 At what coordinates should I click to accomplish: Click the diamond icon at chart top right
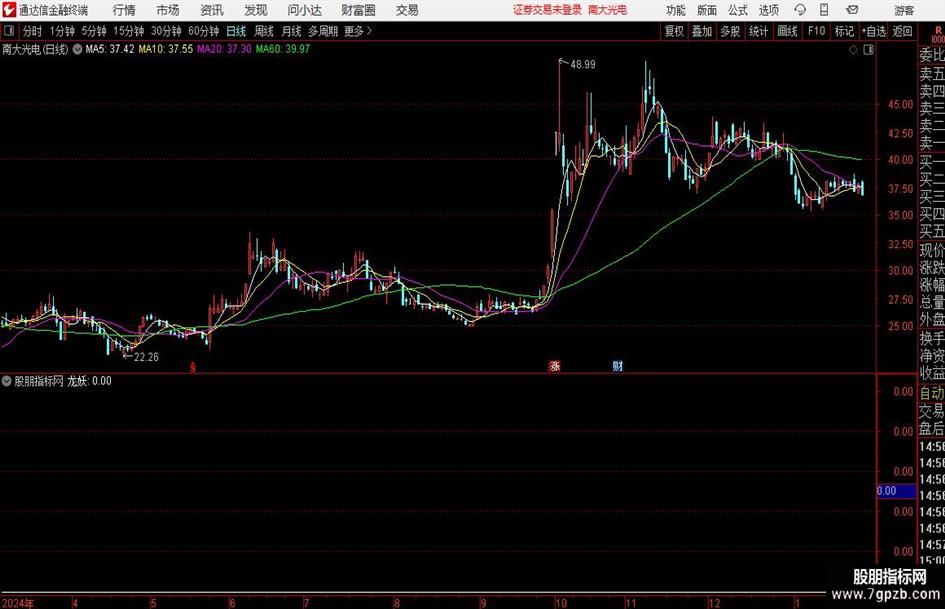[x=853, y=50]
